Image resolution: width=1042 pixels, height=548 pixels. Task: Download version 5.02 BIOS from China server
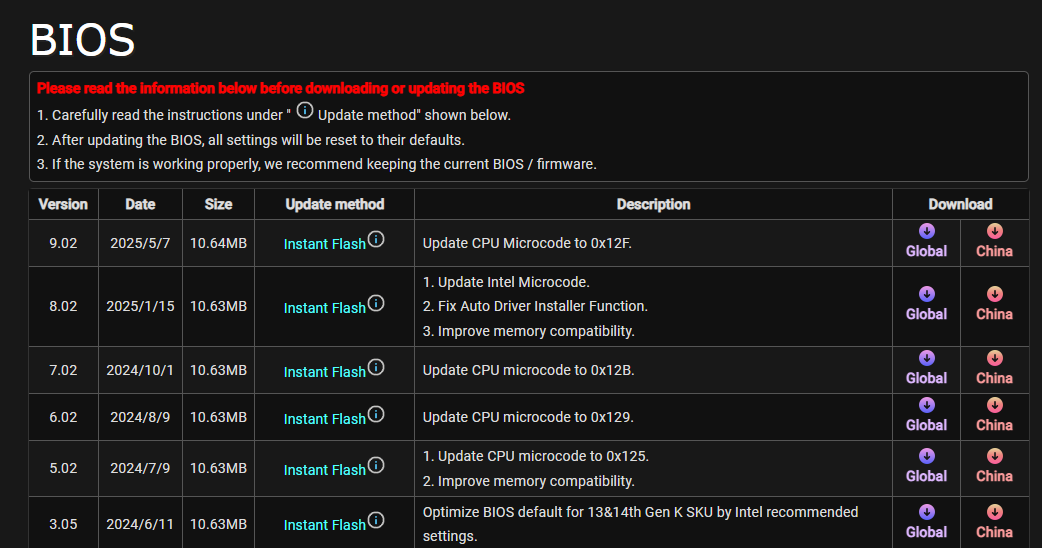pyautogui.click(x=994, y=467)
